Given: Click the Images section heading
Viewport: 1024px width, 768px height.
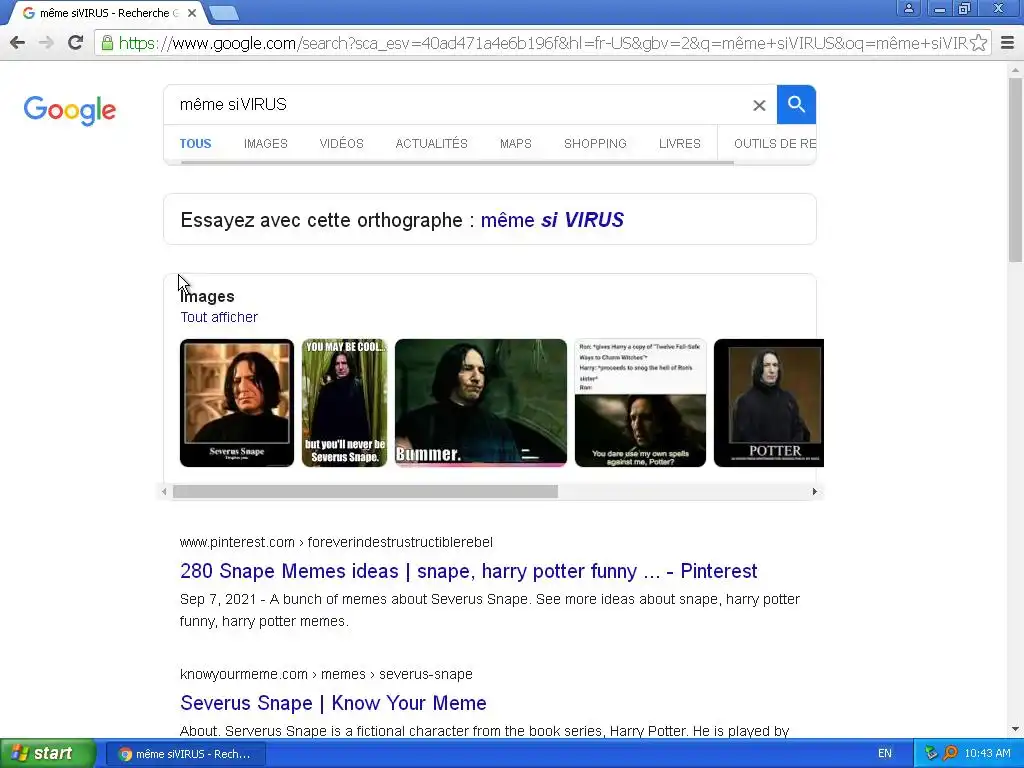Looking at the screenshot, I should [x=207, y=296].
